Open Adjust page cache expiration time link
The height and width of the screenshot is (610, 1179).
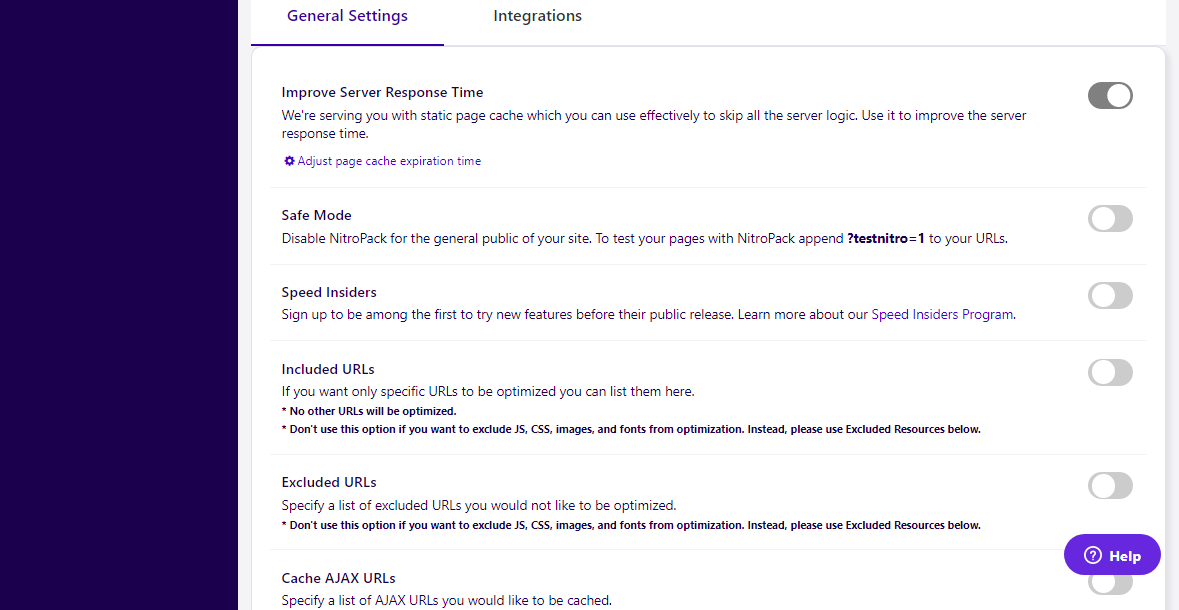(x=389, y=161)
